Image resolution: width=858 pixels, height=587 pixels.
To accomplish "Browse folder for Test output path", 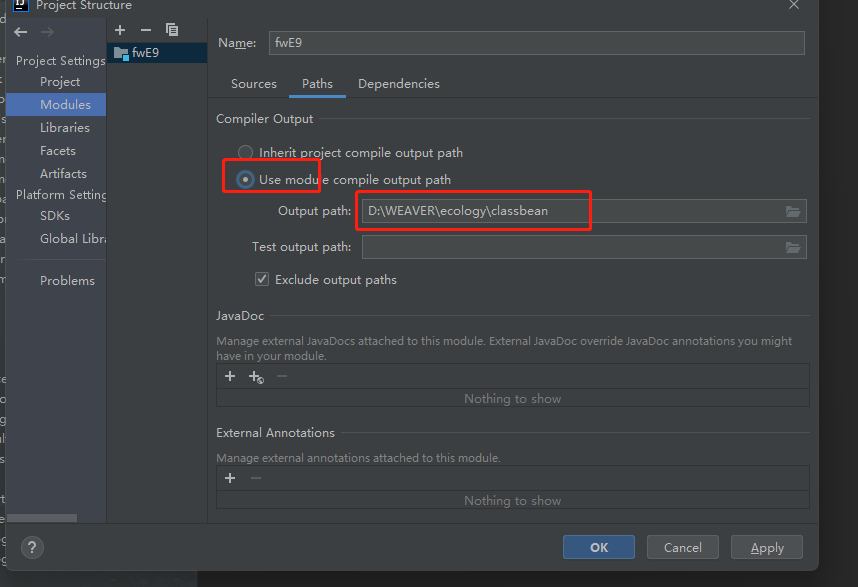I will (x=793, y=247).
